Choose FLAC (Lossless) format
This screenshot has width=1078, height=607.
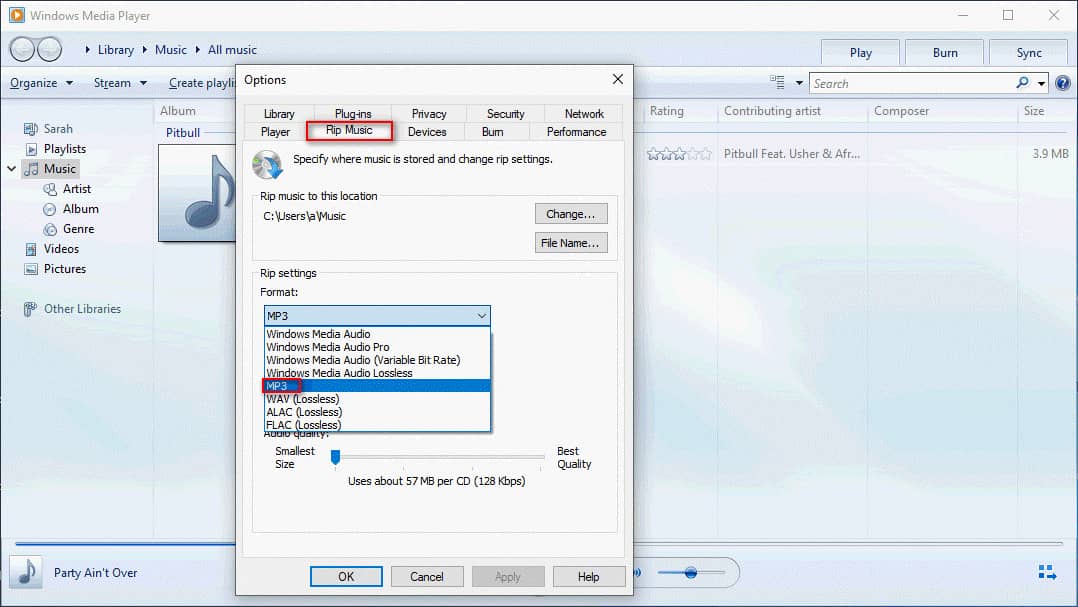coord(377,425)
